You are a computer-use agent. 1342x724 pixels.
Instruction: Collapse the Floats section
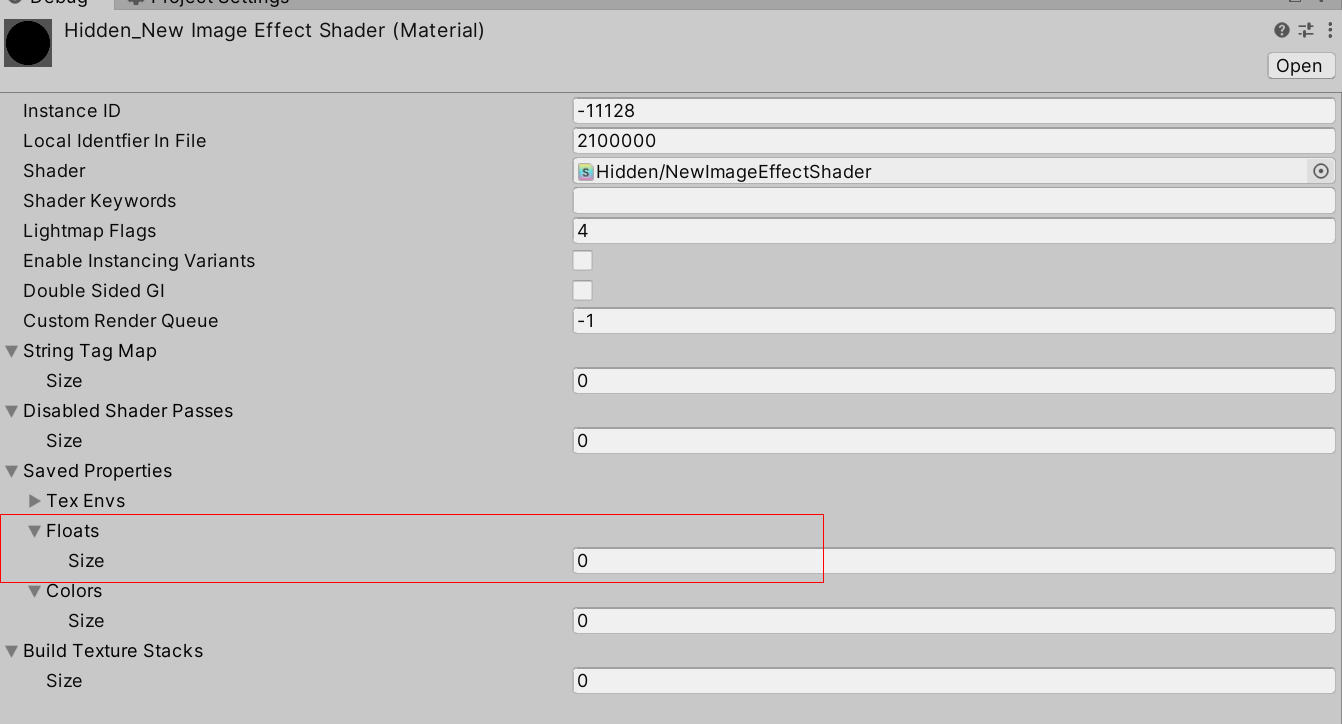pyautogui.click(x=34, y=530)
